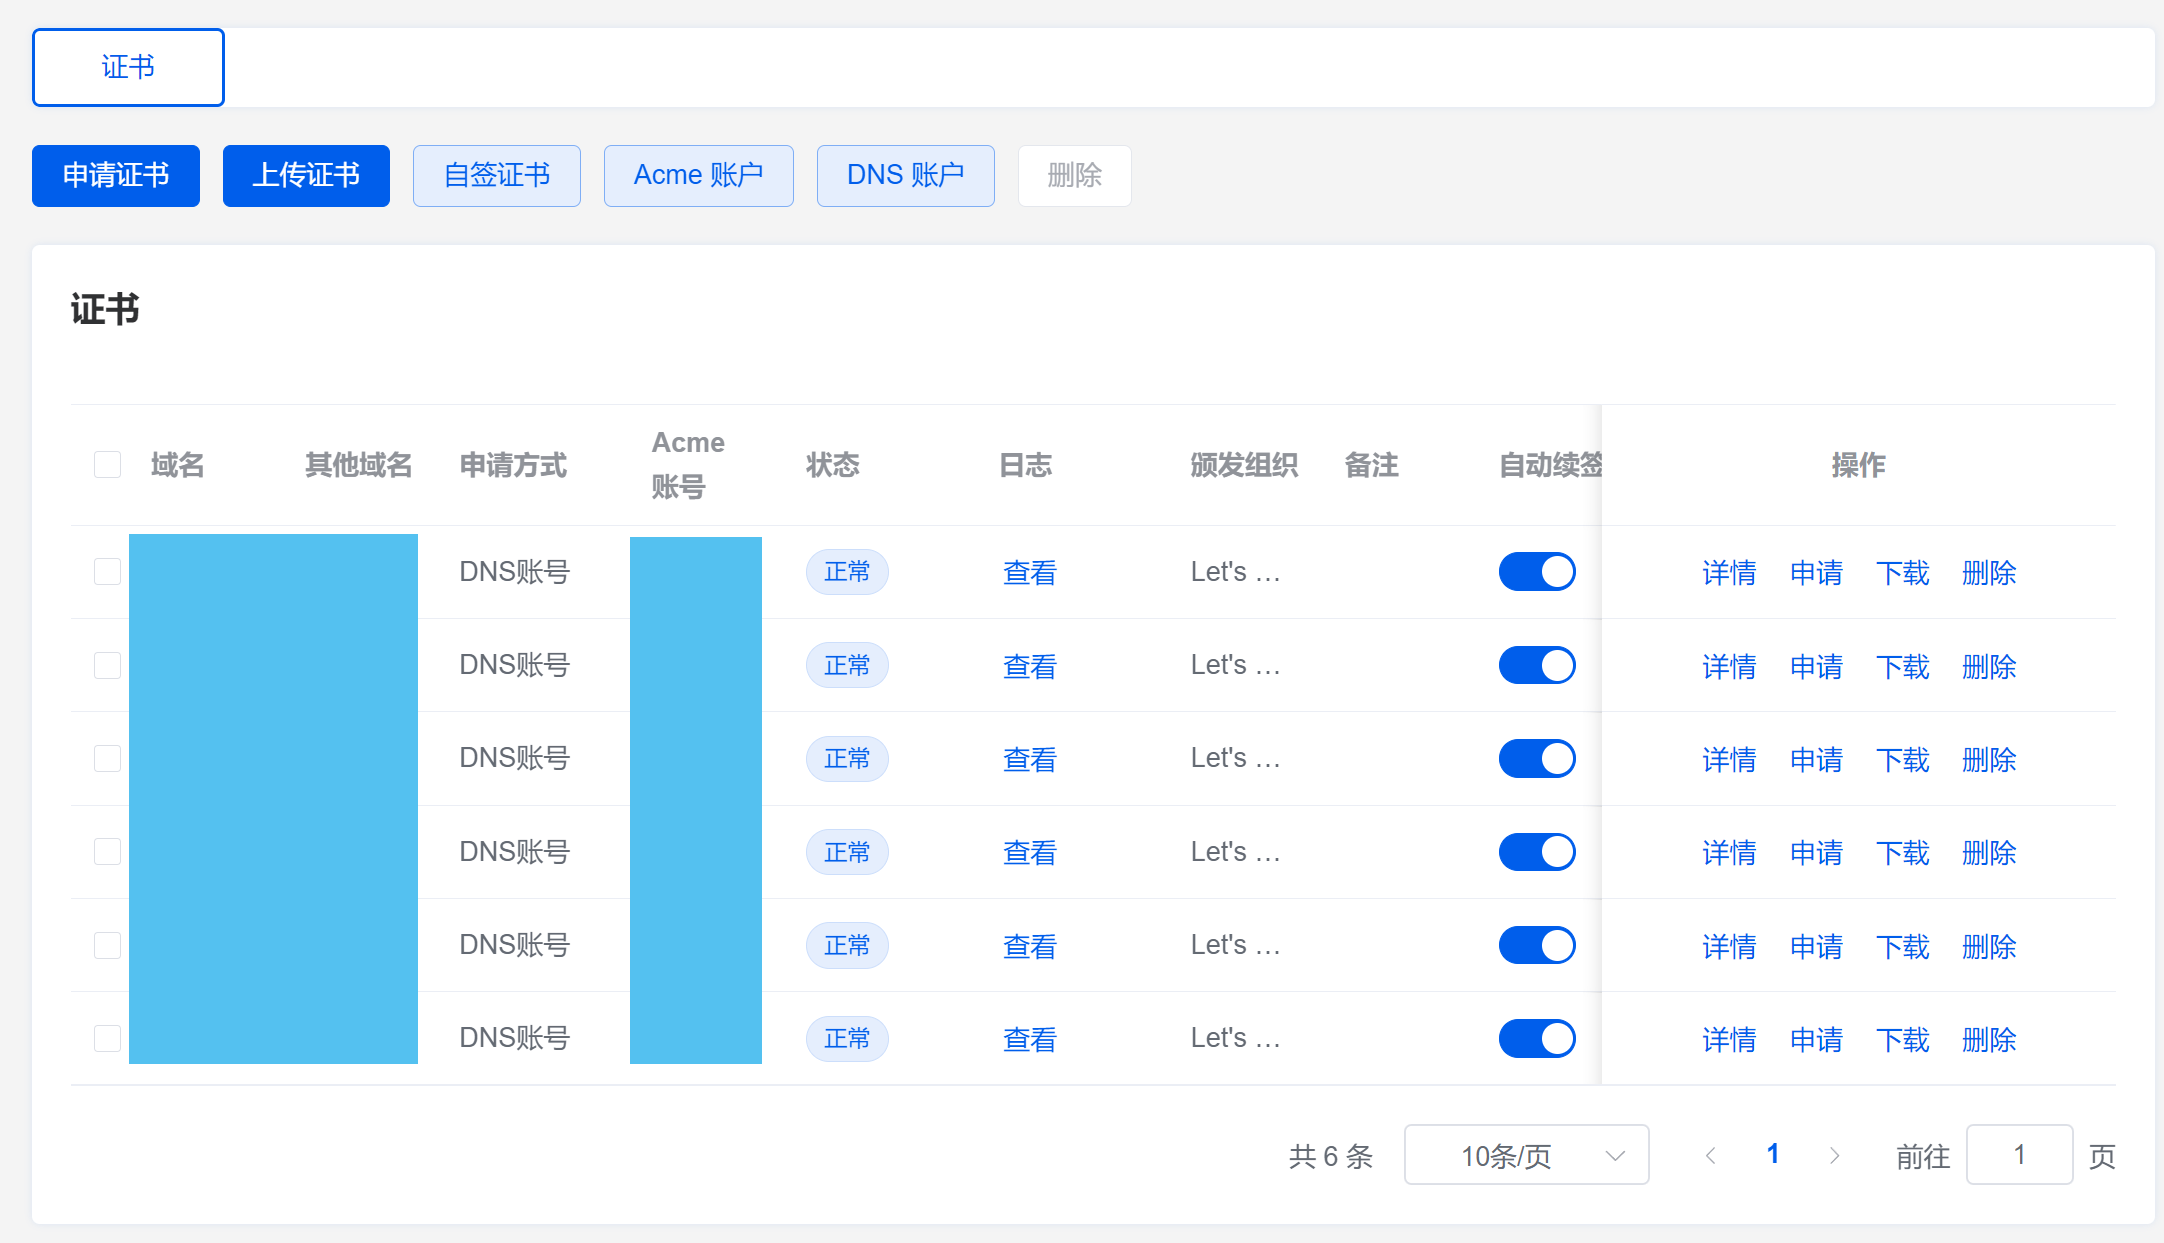Click 申请 action in the third row
The image size is (2164, 1243).
pyautogui.click(x=1816, y=759)
